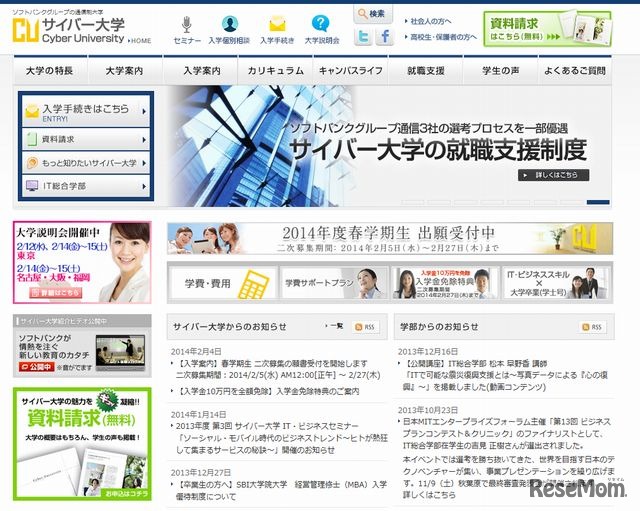
Task: Click the 2014年2月4日 date text
Action: pos(196,351)
